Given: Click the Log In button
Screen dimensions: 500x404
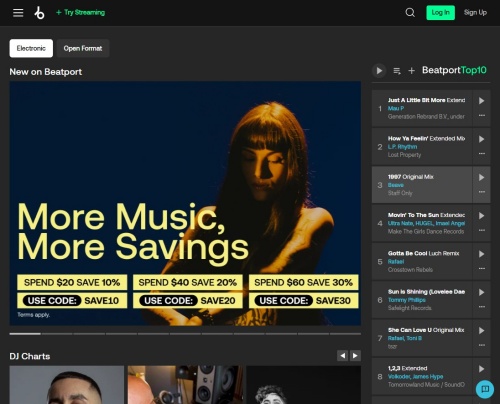Looking at the screenshot, I should [x=440, y=13].
